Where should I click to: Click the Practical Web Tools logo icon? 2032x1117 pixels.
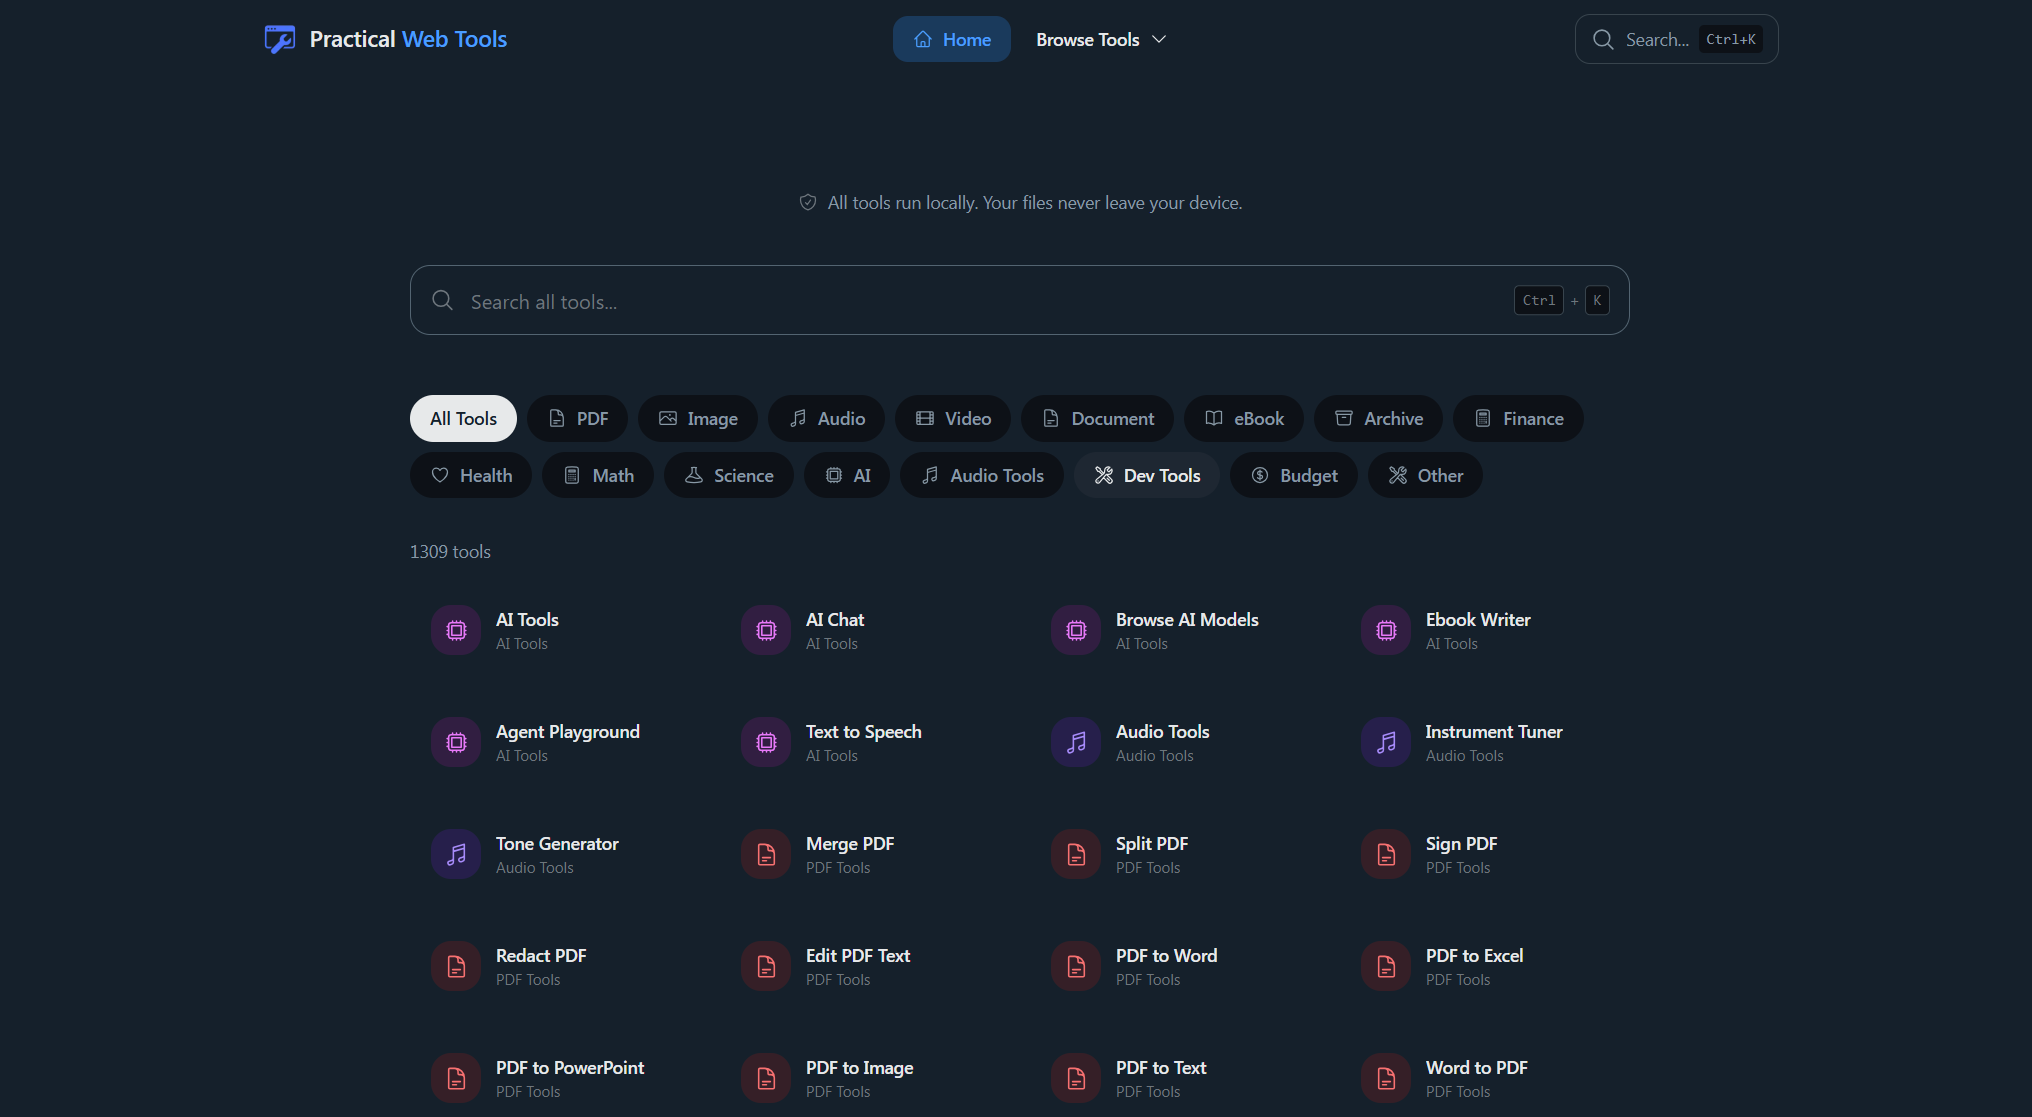(x=279, y=39)
